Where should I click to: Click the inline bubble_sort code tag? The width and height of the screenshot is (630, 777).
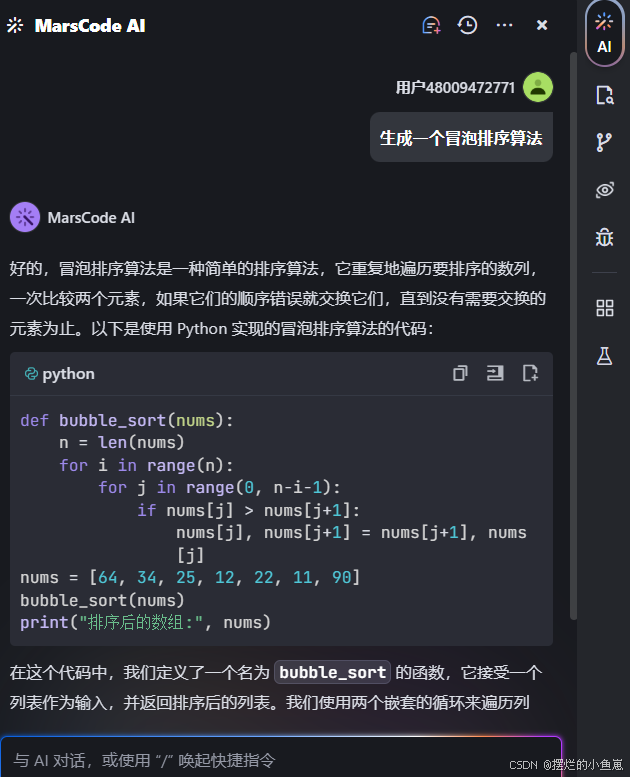[x=332, y=672]
